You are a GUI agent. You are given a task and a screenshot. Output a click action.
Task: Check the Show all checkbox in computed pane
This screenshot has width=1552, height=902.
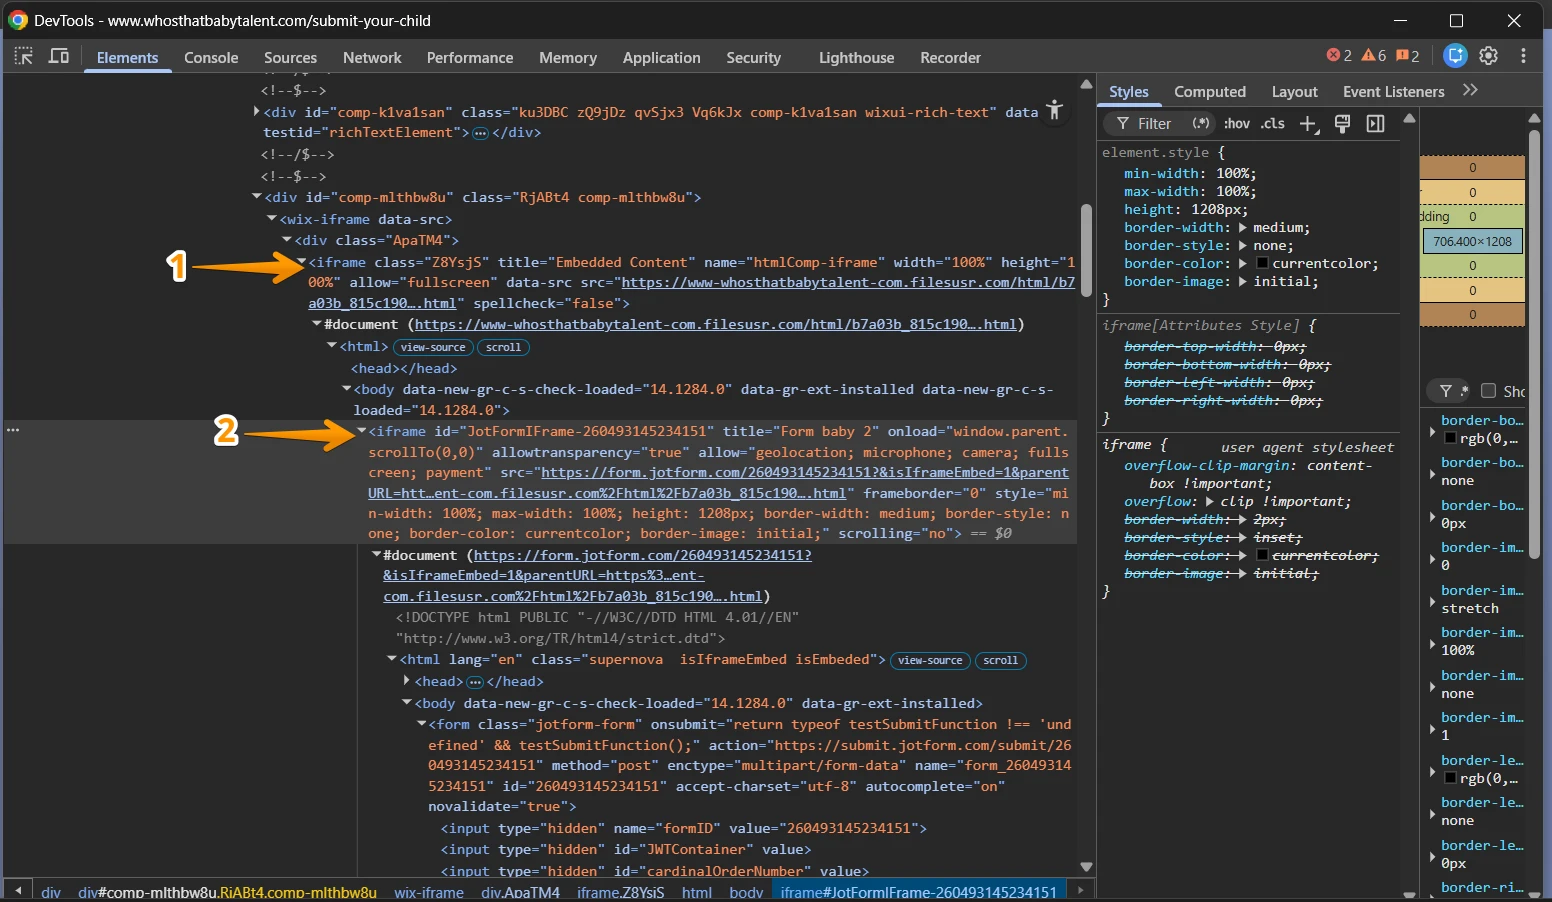(x=1488, y=391)
